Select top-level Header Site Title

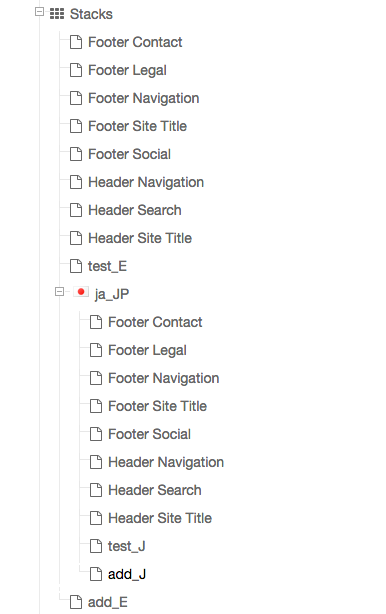pyautogui.click(x=140, y=238)
